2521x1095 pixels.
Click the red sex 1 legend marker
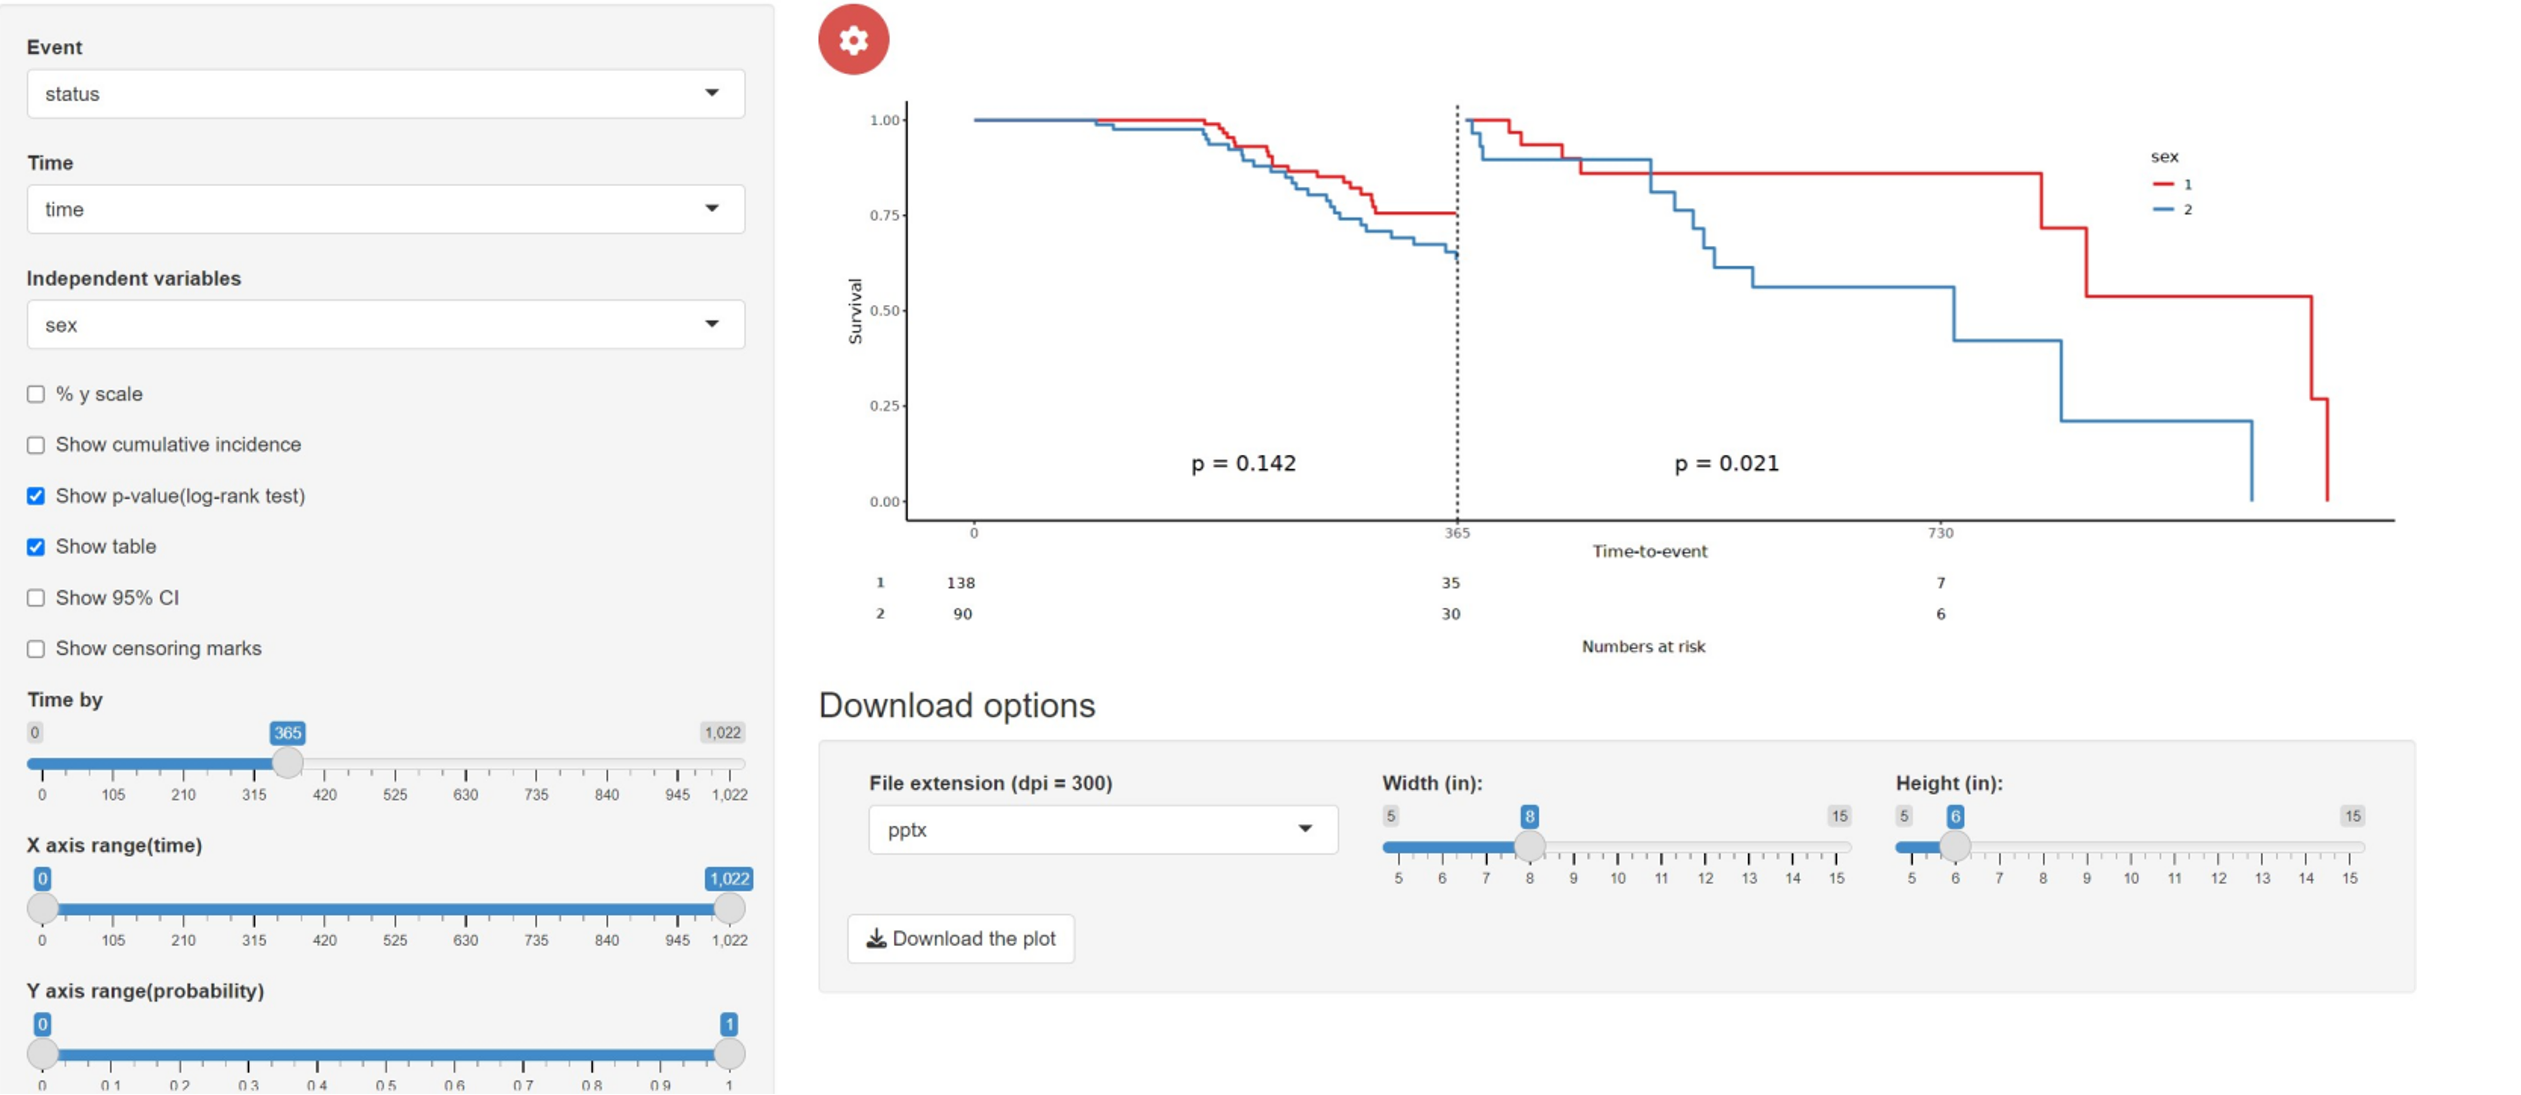[x=2163, y=184]
